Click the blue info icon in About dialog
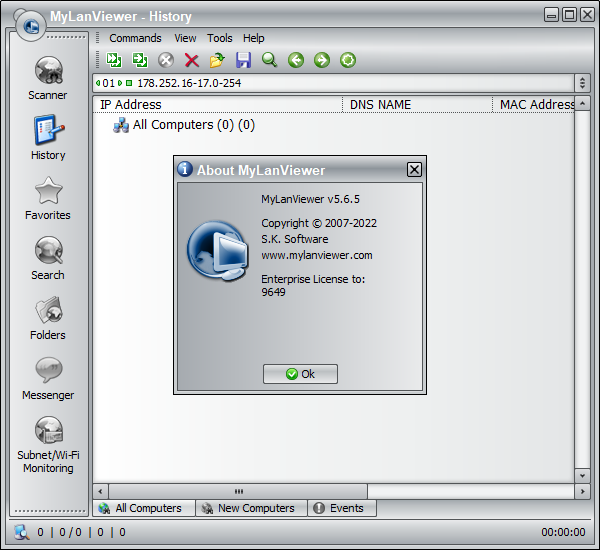This screenshot has height=550, width=600. pyautogui.click(x=185, y=168)
